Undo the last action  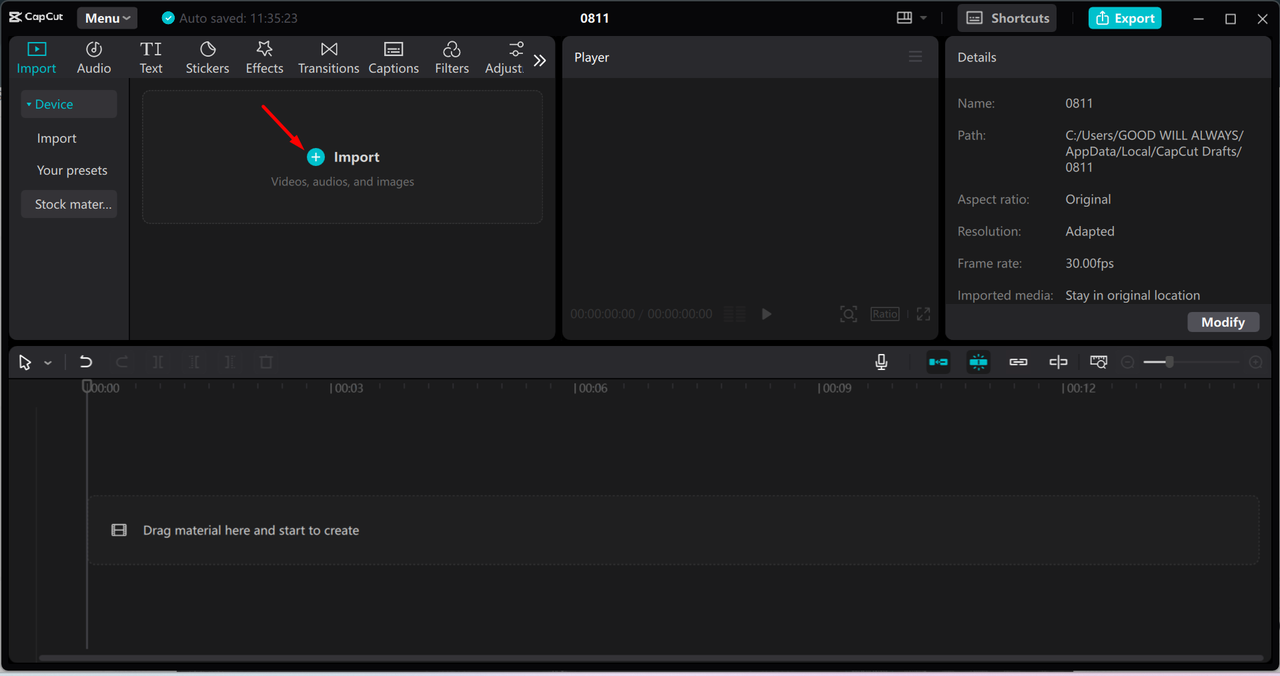(x=86, y=362)
